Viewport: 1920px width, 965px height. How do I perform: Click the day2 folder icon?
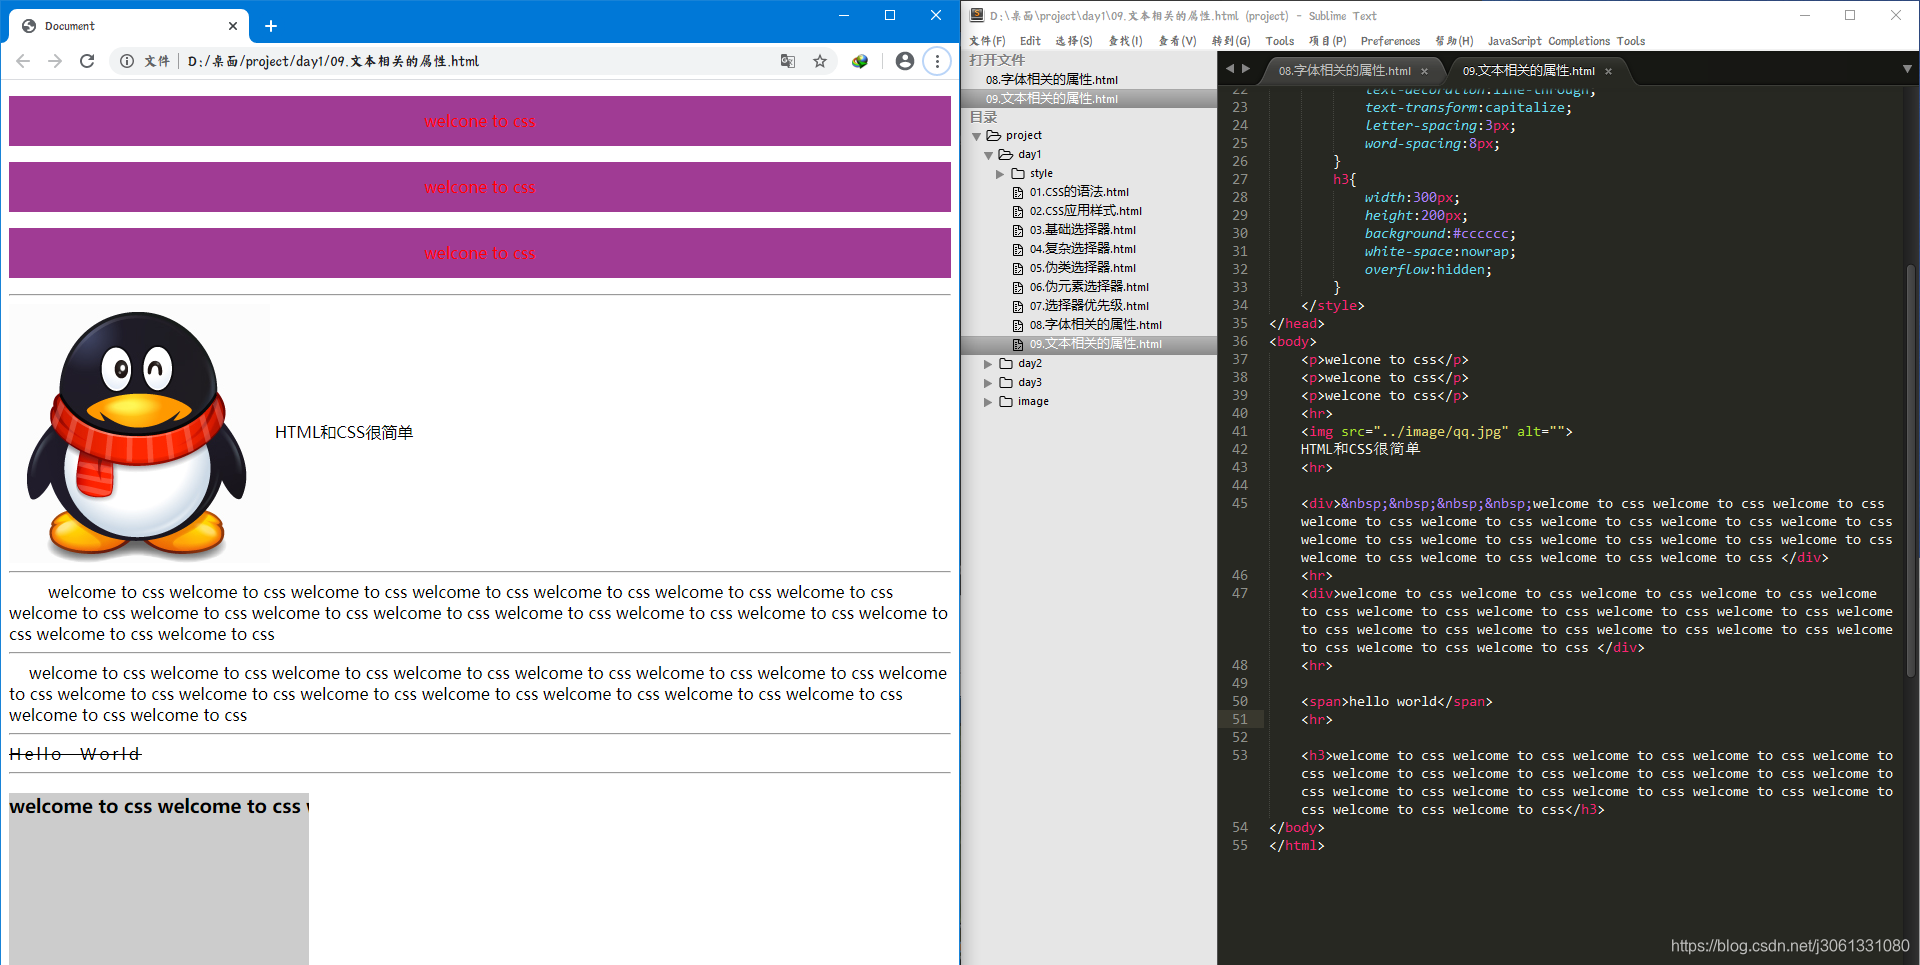(x=1005, y=363)
